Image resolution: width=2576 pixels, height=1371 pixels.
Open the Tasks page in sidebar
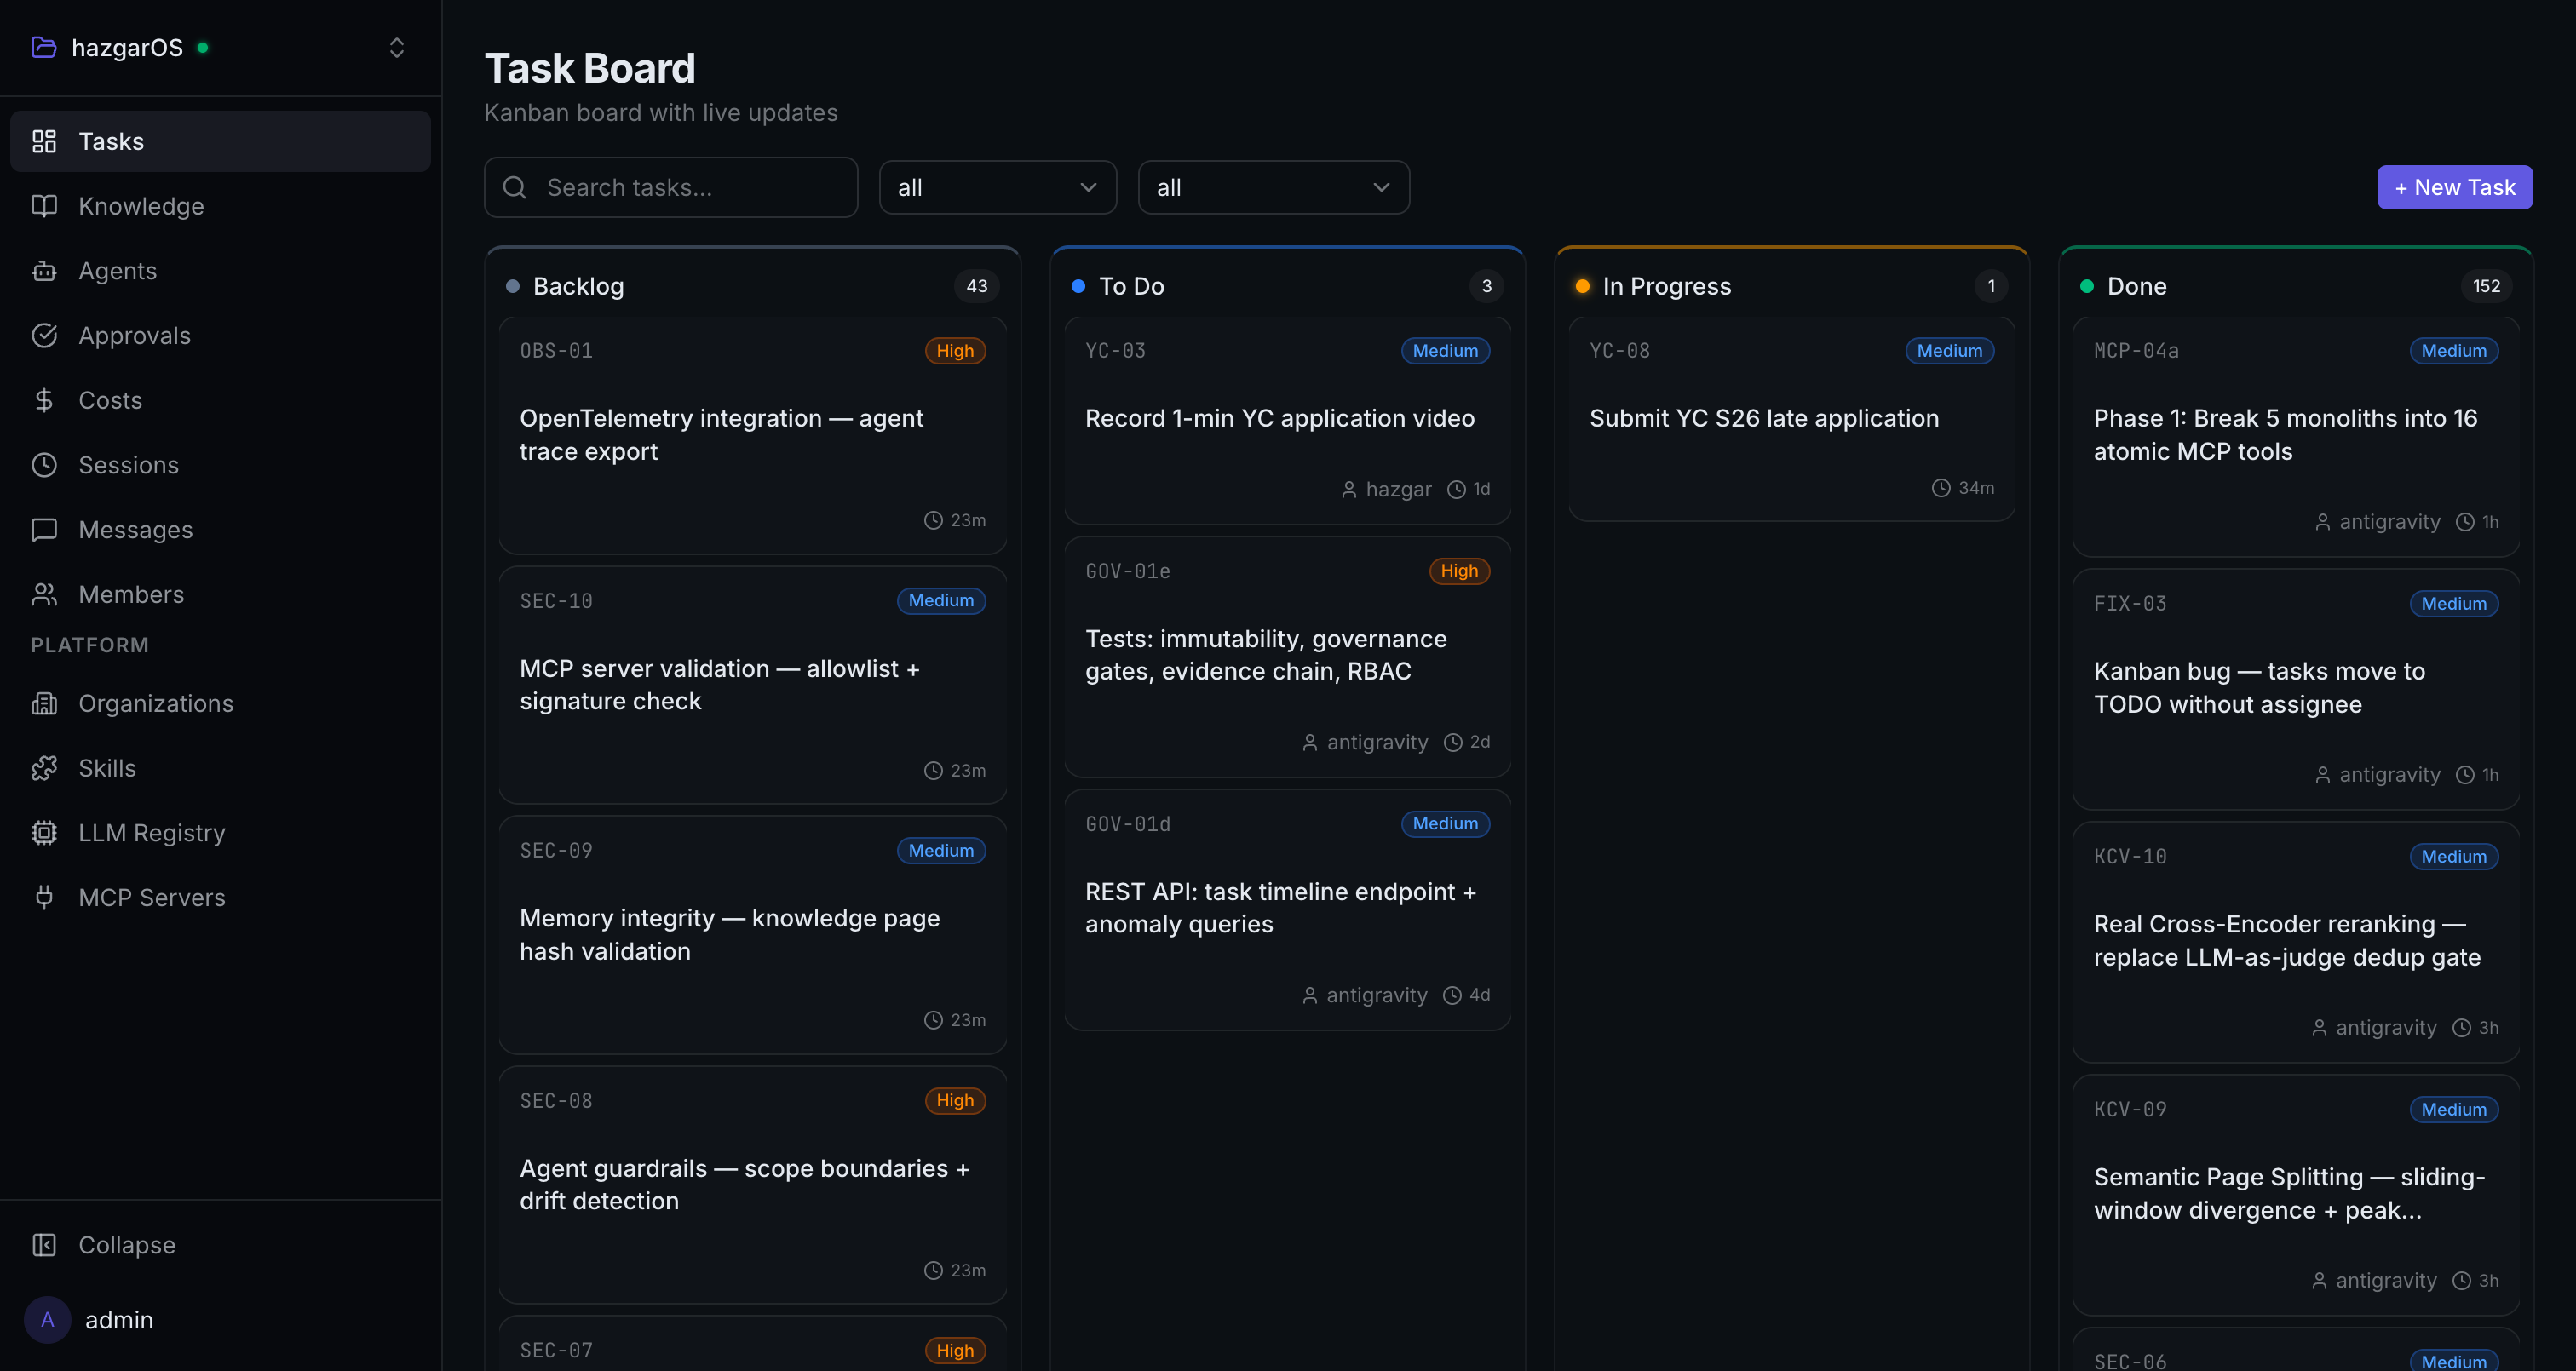point(220,141)
